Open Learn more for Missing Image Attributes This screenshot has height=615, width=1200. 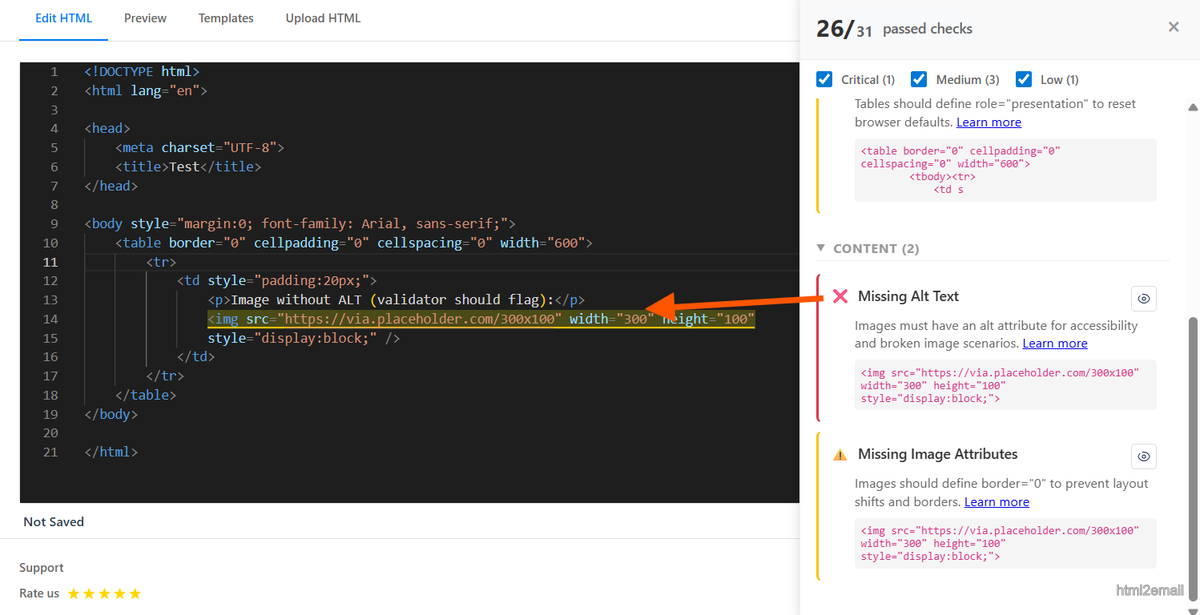pos(996,501)
